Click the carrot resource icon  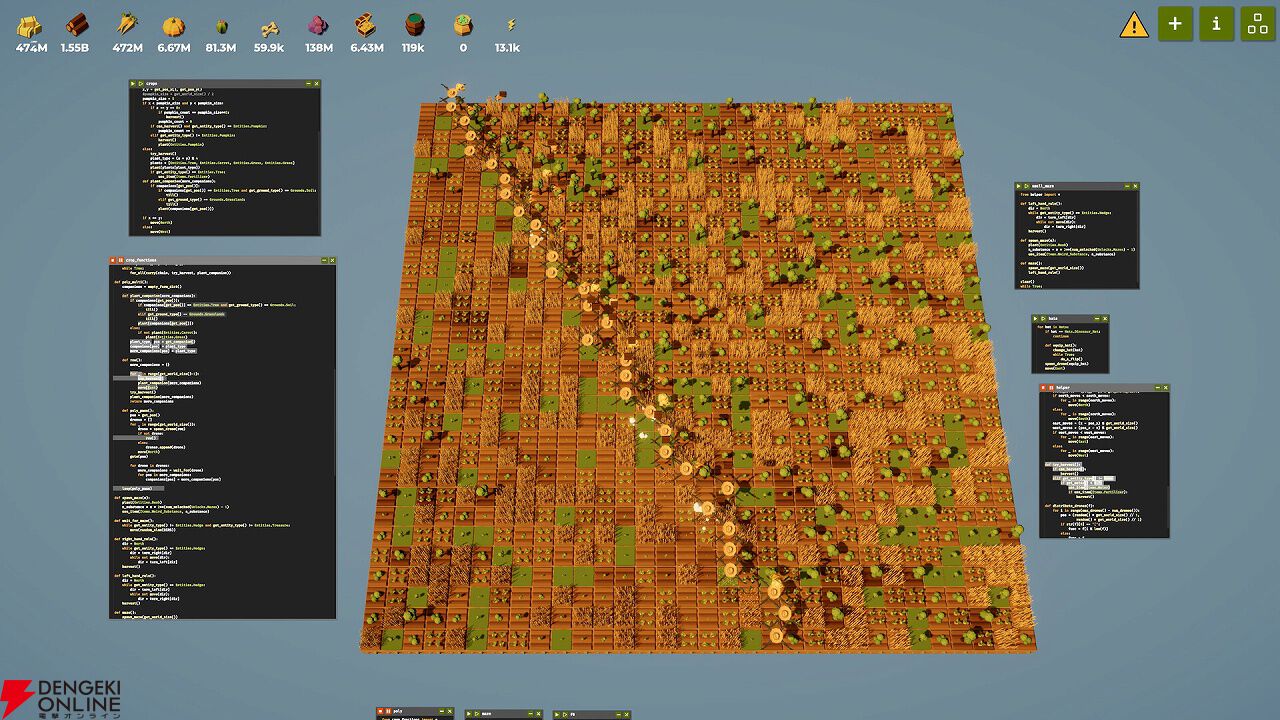coord(127,25)
